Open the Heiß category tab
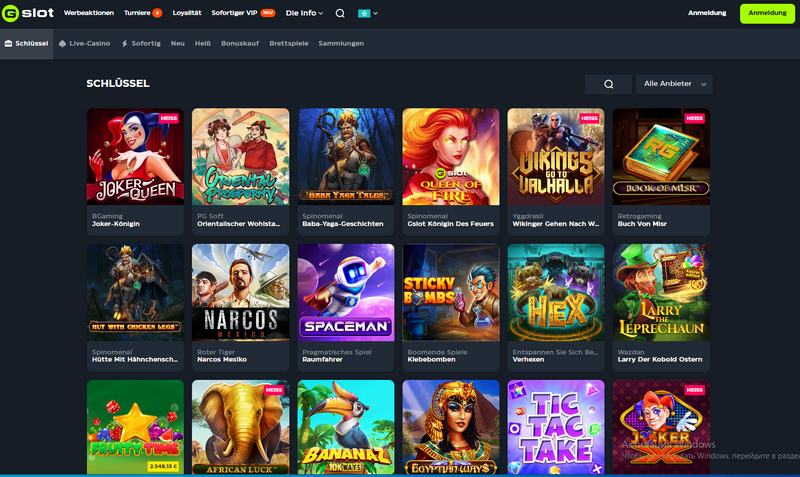800x477 pixels. (203, 43)
